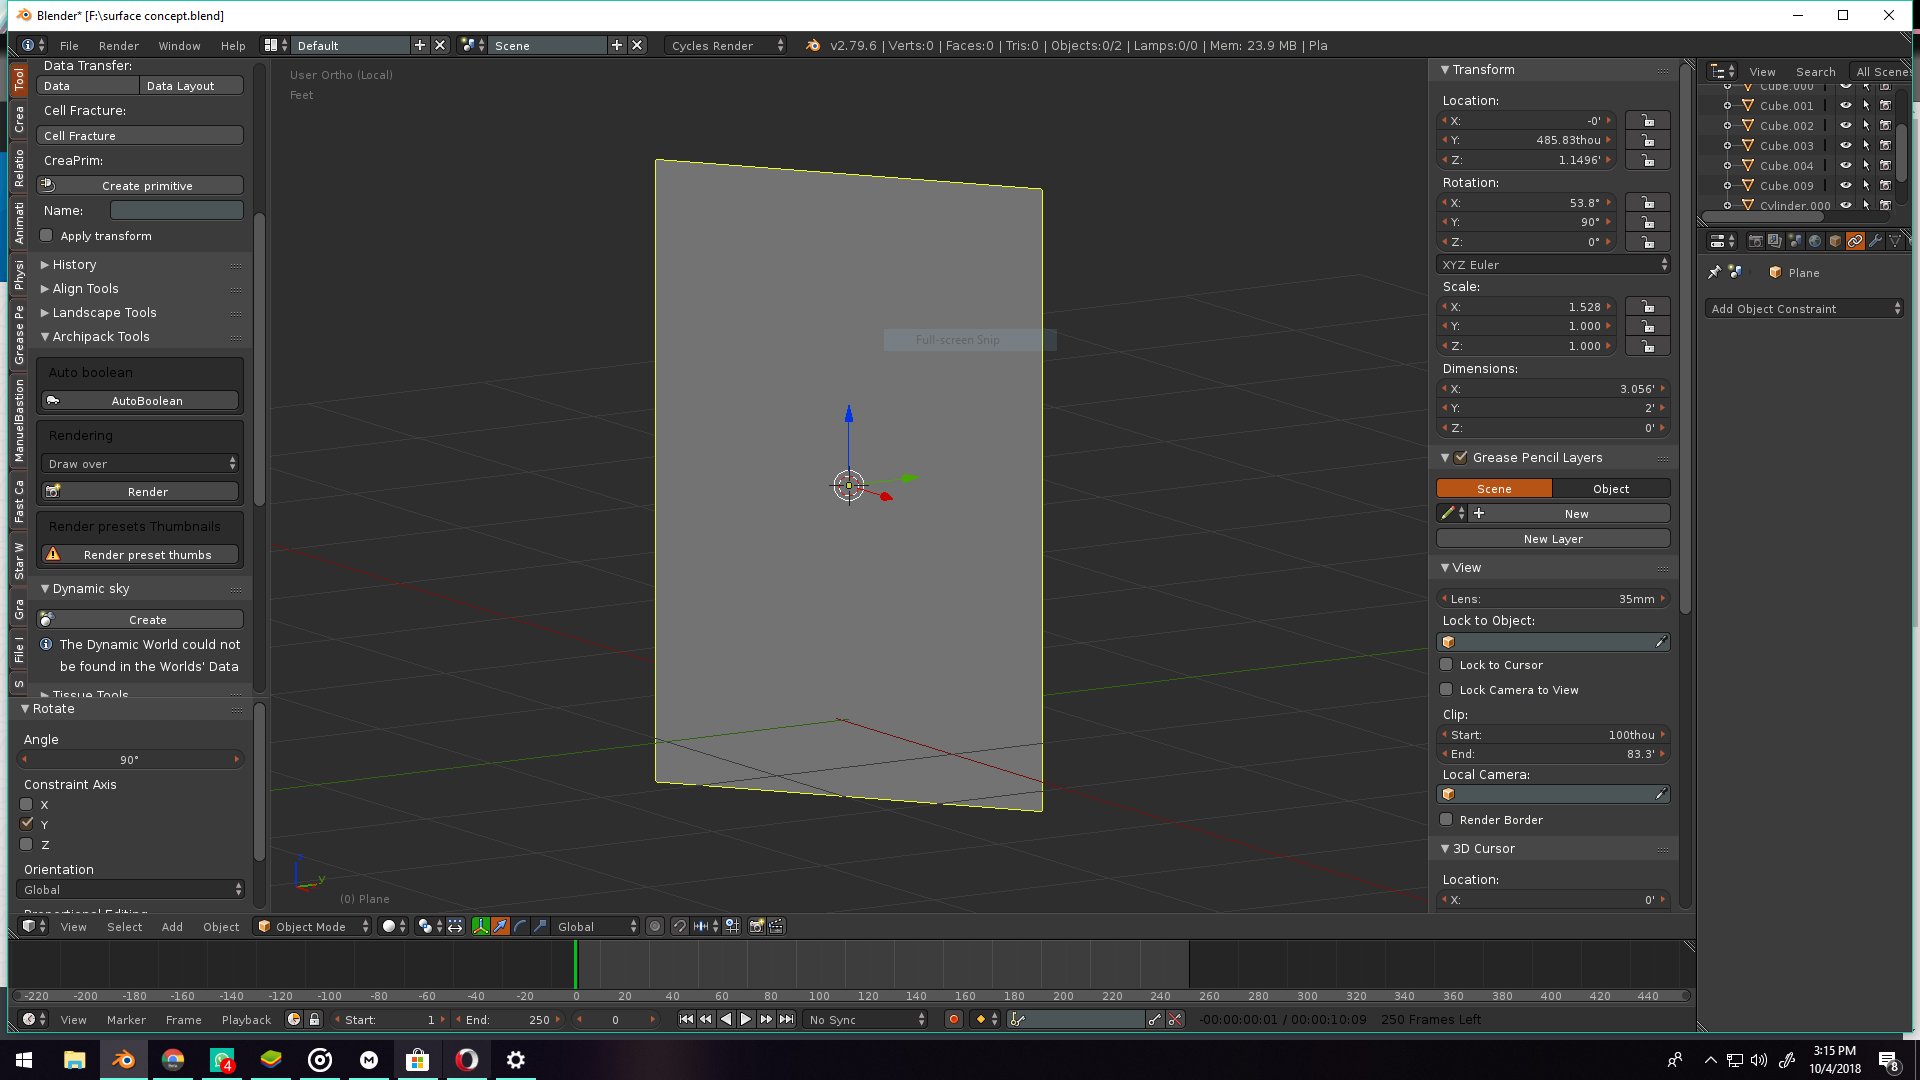Screen dimensions: 1920x1080
Task: Open the Object menu in header
Action: [x=220, y=926]
